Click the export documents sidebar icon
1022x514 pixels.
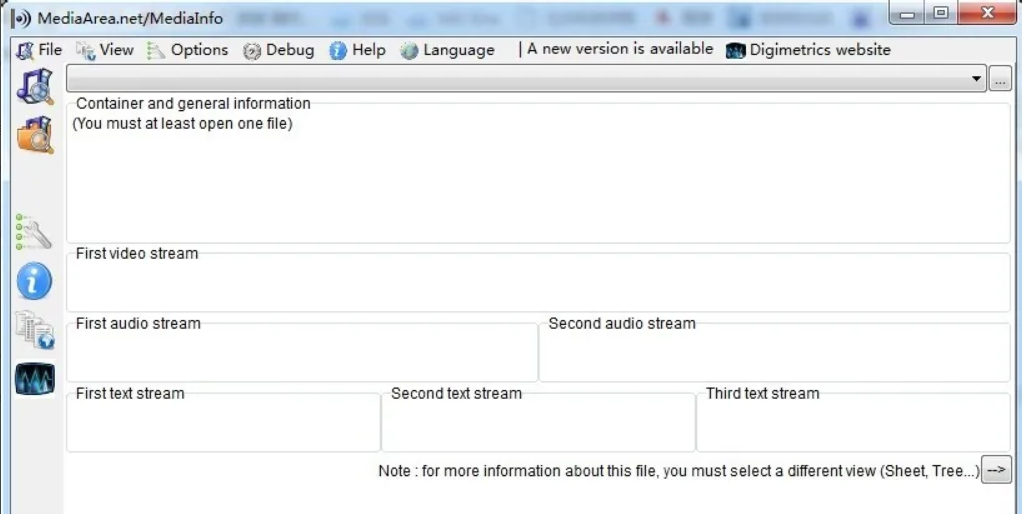pos(34,330)
